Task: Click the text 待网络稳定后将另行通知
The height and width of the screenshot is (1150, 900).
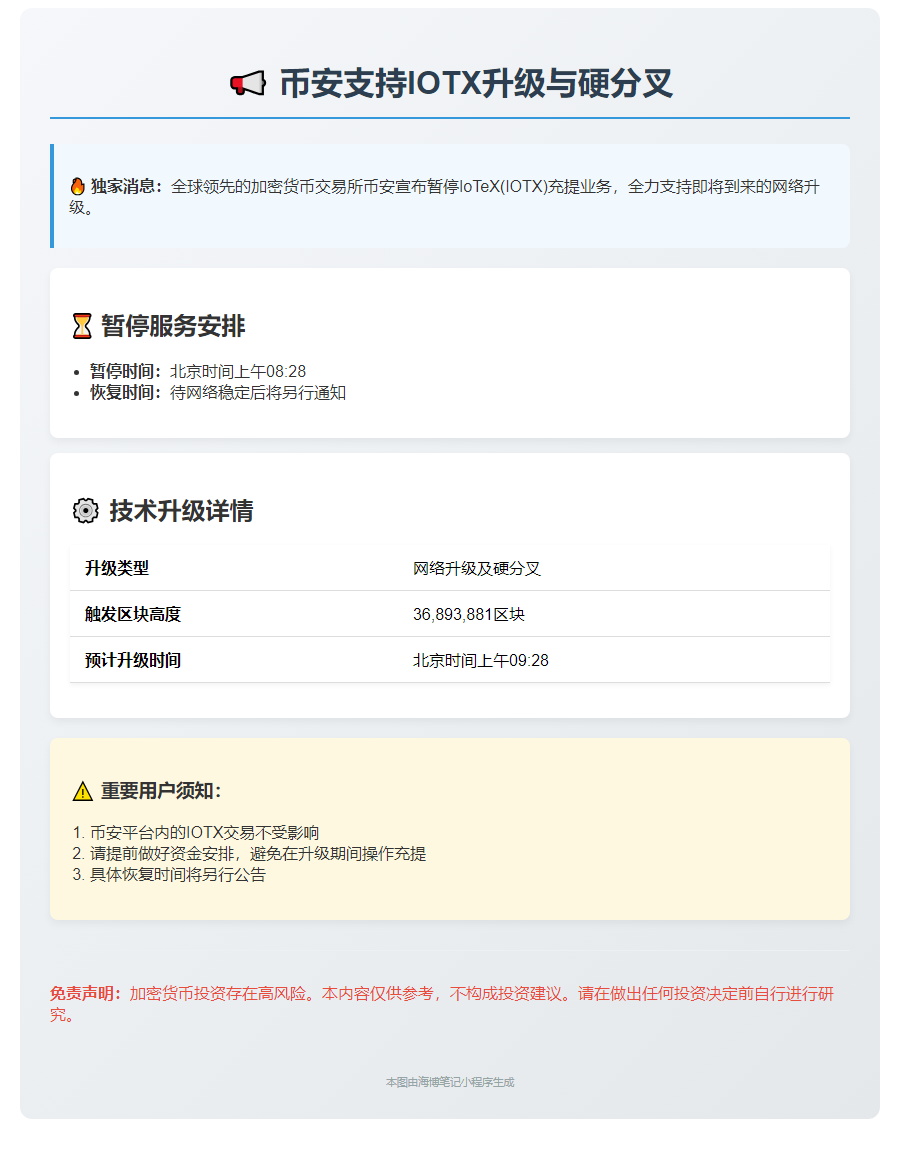Action: (257, 393)
